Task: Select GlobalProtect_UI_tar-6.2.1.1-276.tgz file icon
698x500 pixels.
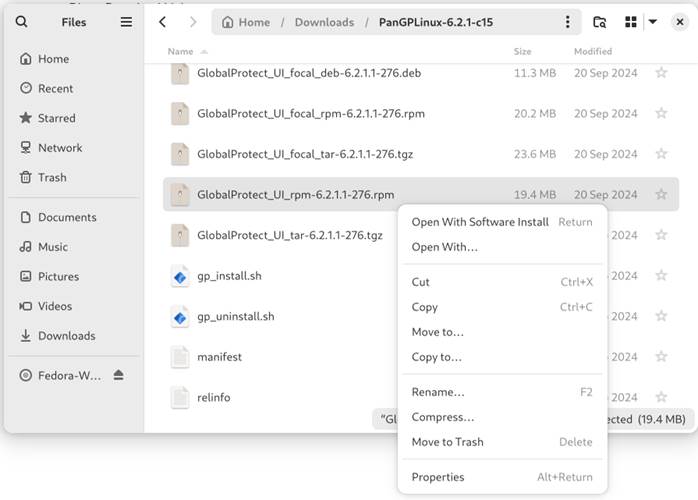Action: [x=180, y=235]
